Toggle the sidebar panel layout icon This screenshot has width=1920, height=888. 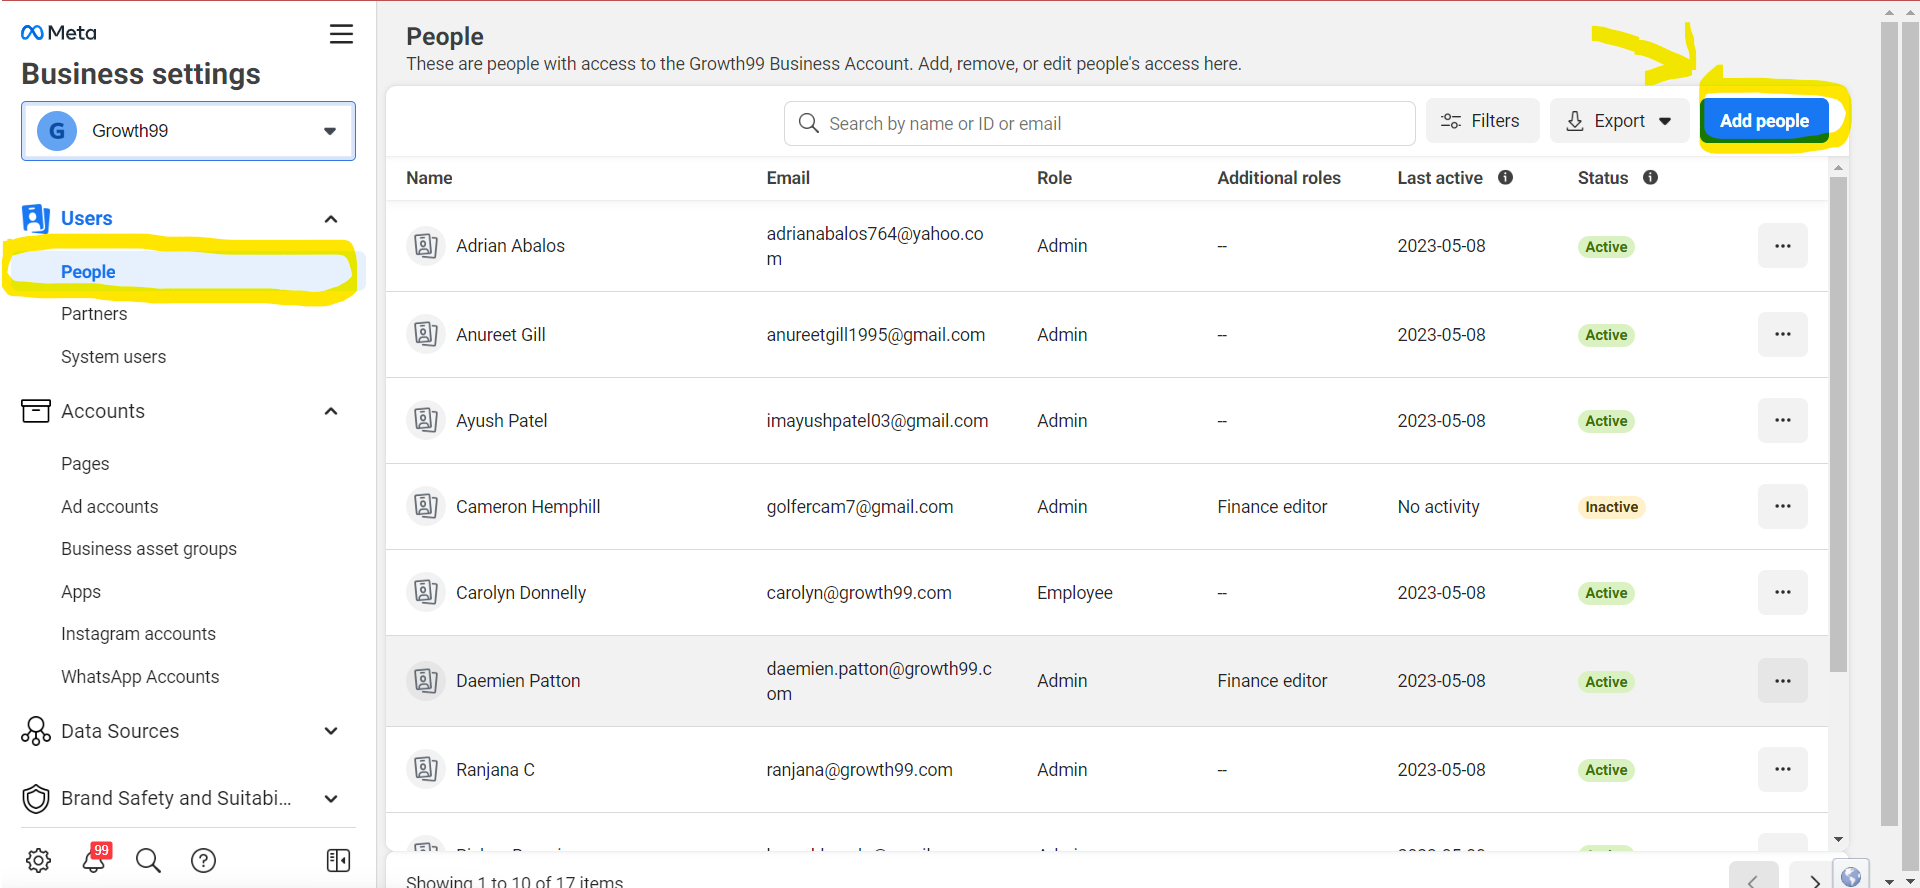tap(339, 860)
